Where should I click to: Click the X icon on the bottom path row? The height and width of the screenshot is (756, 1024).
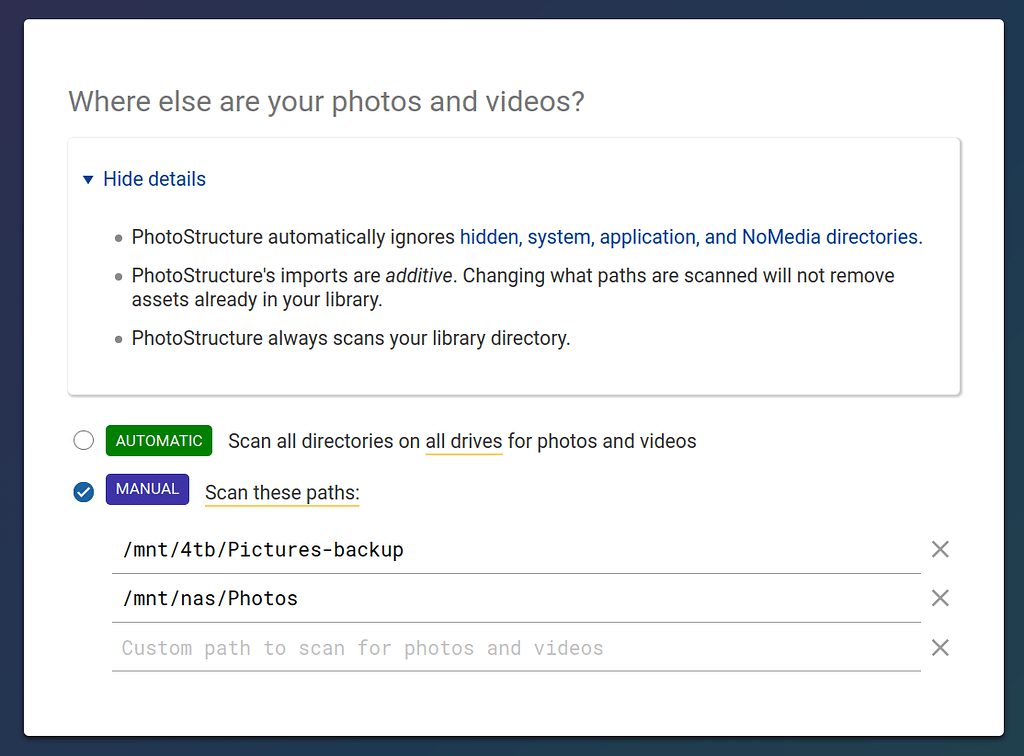(940, 647)
